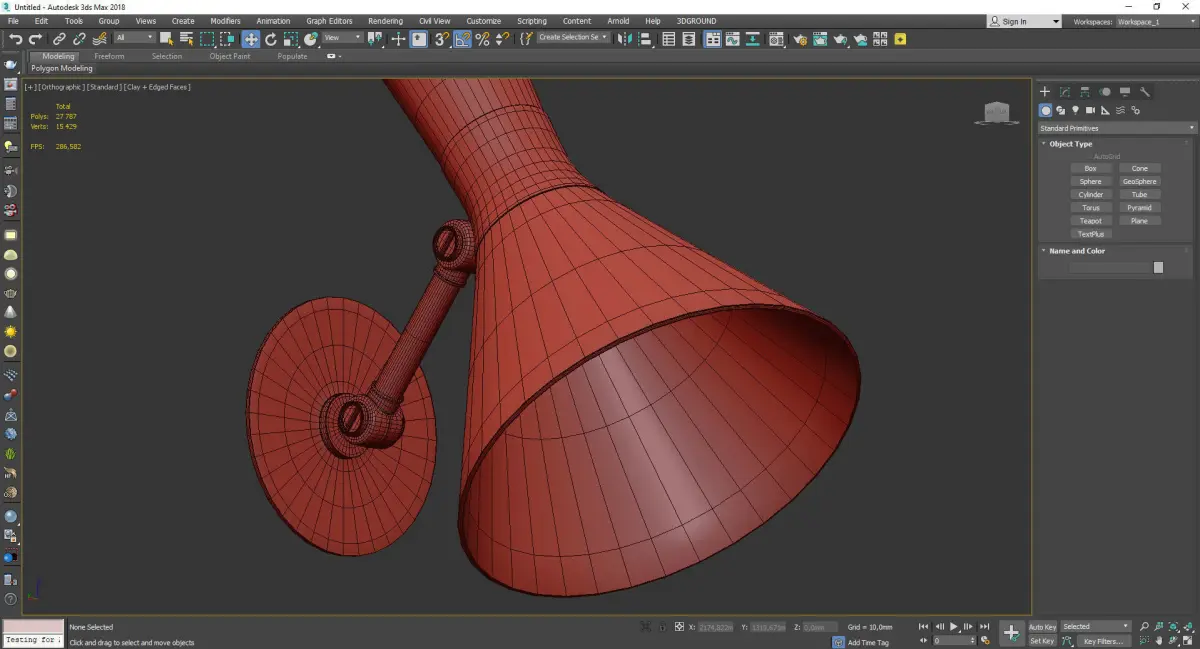This screenshot has height=649, width=1200.
Task: Toggle the Percent Snap button
Action: point(482,39)
